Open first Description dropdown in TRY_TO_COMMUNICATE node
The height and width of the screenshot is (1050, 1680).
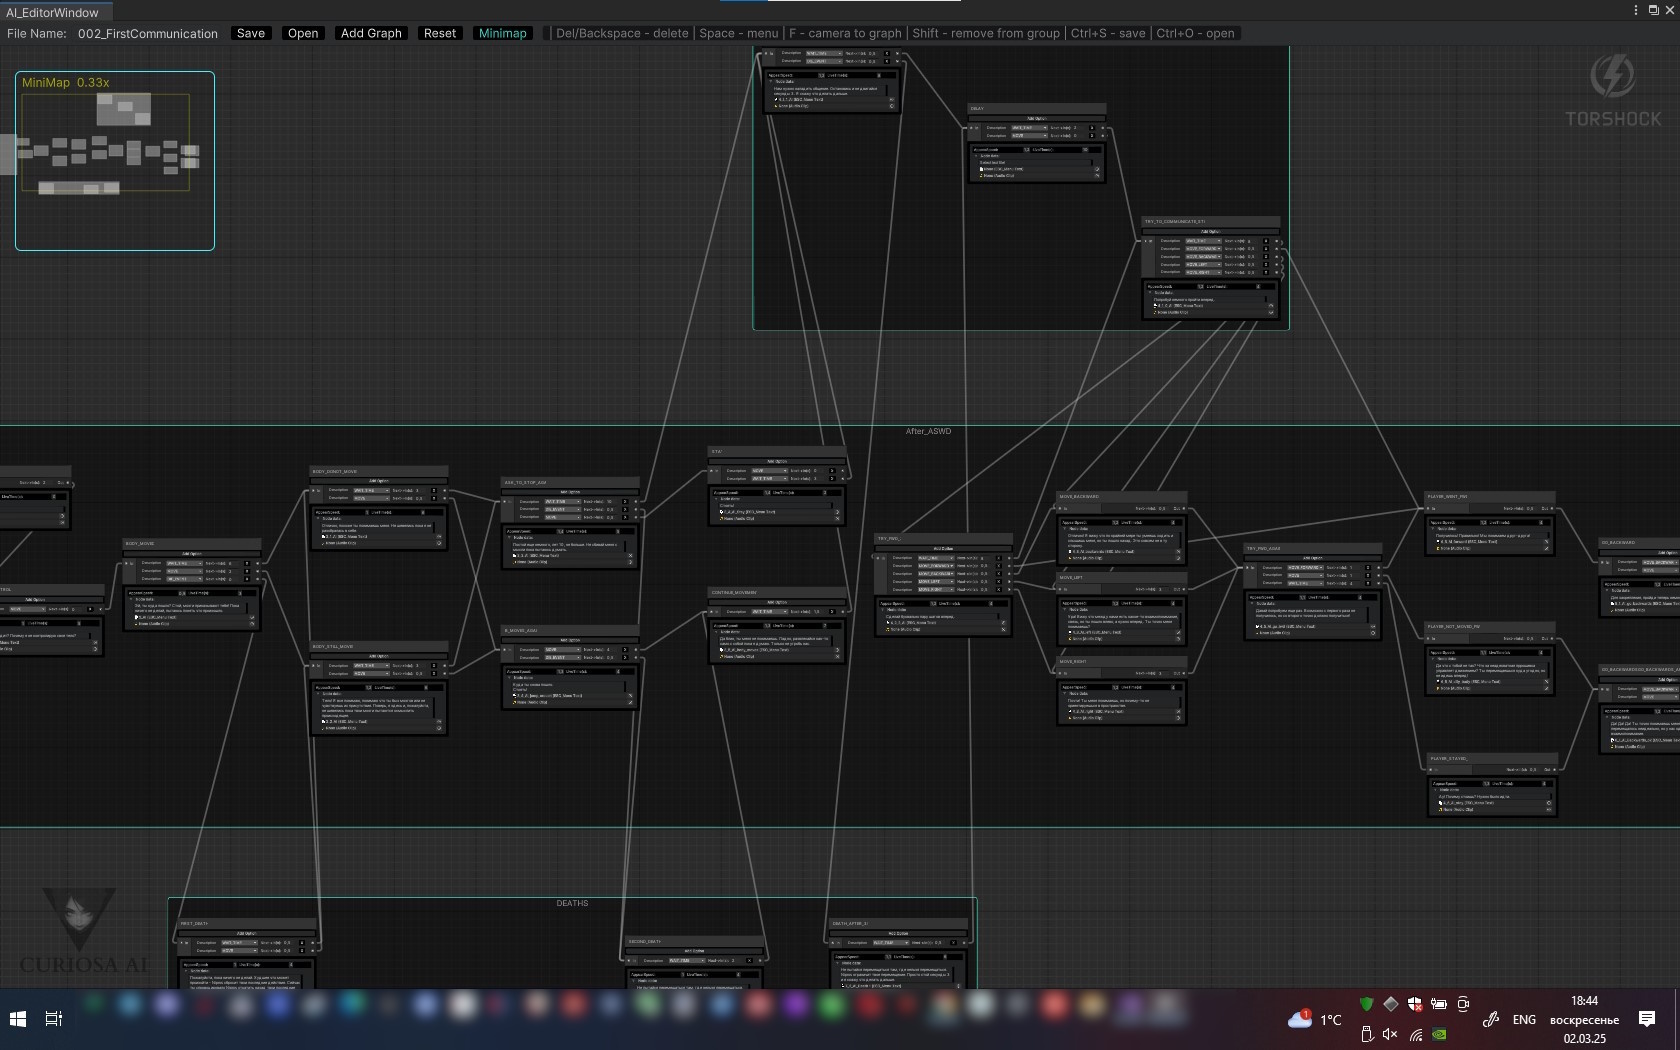[1203, 241]
